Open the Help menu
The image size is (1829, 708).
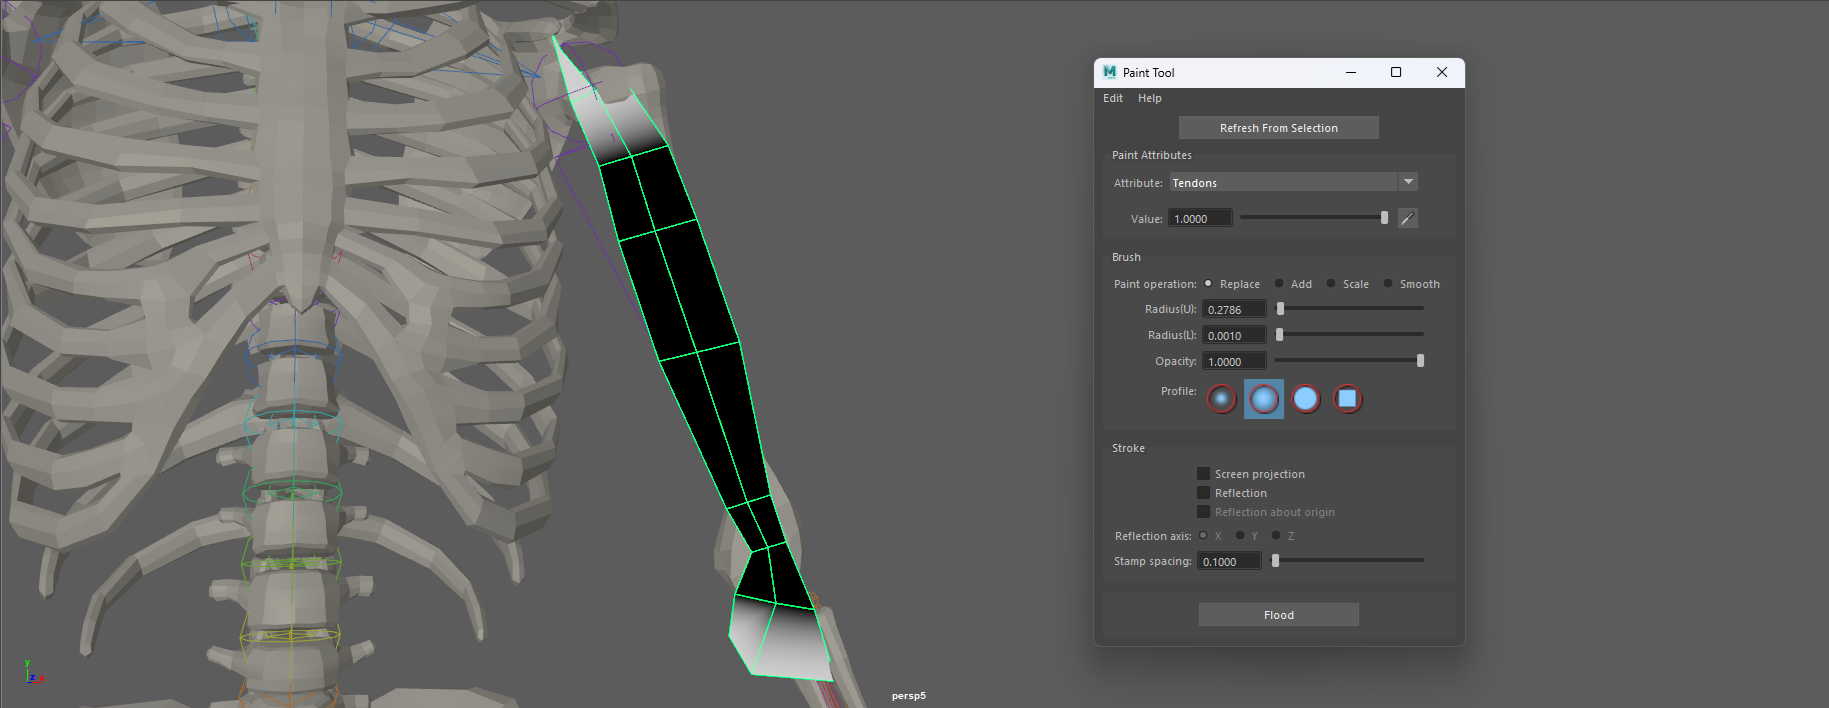[x=1149, y=98]
